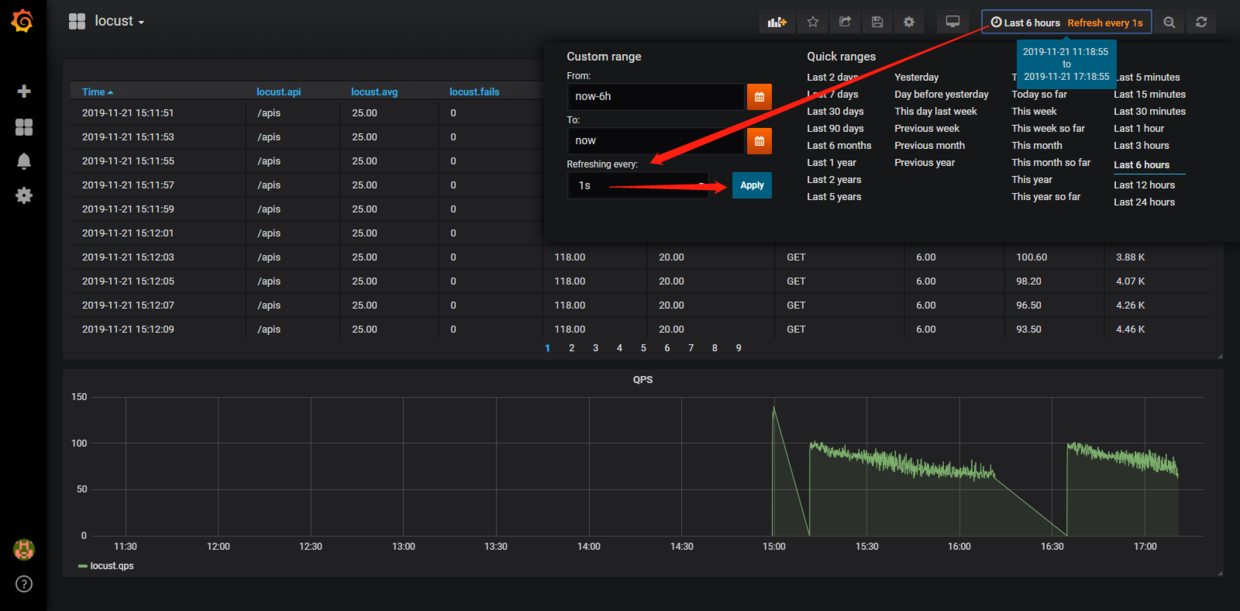The image size is (1240, 611).
Task: Save the dashboard with floppy icon
Action: point(877,21)
